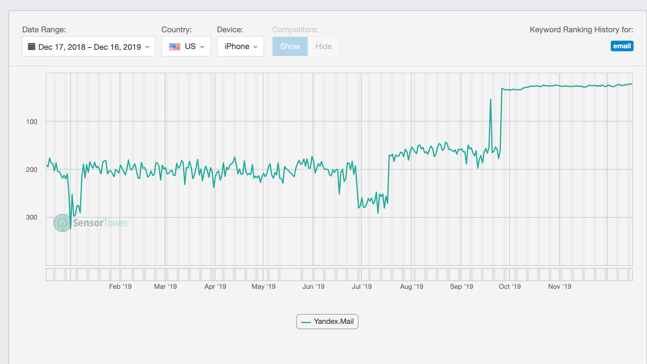Open the Device dropdown showing iPhone

click(x=241, y=47)
